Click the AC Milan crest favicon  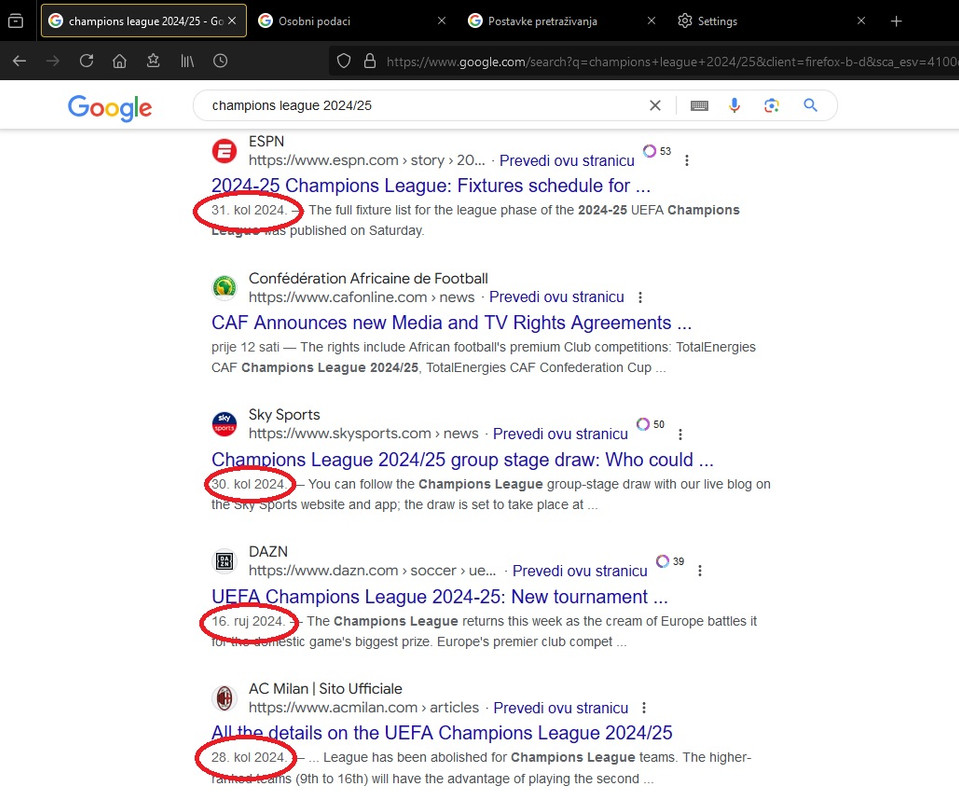click(x=224, y=698)
